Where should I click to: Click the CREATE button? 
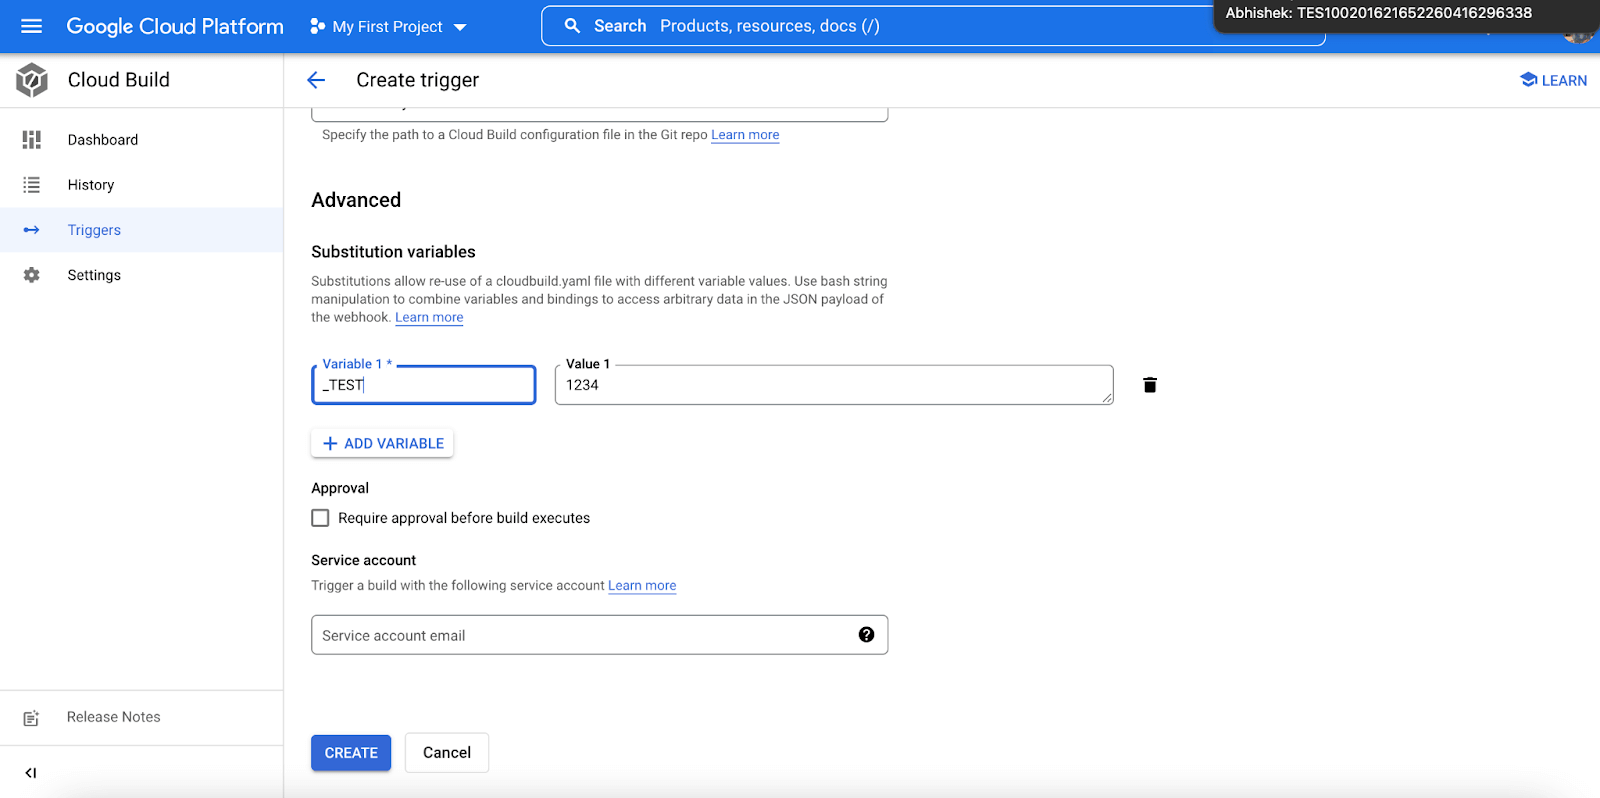tap(351, 753)
